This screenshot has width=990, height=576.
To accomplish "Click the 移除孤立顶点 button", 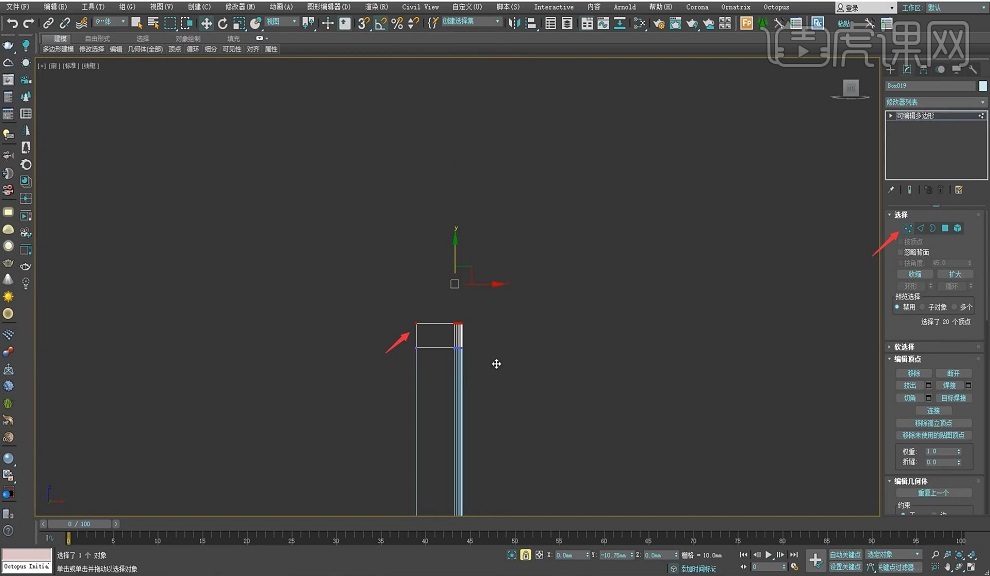I will point(934,423).
